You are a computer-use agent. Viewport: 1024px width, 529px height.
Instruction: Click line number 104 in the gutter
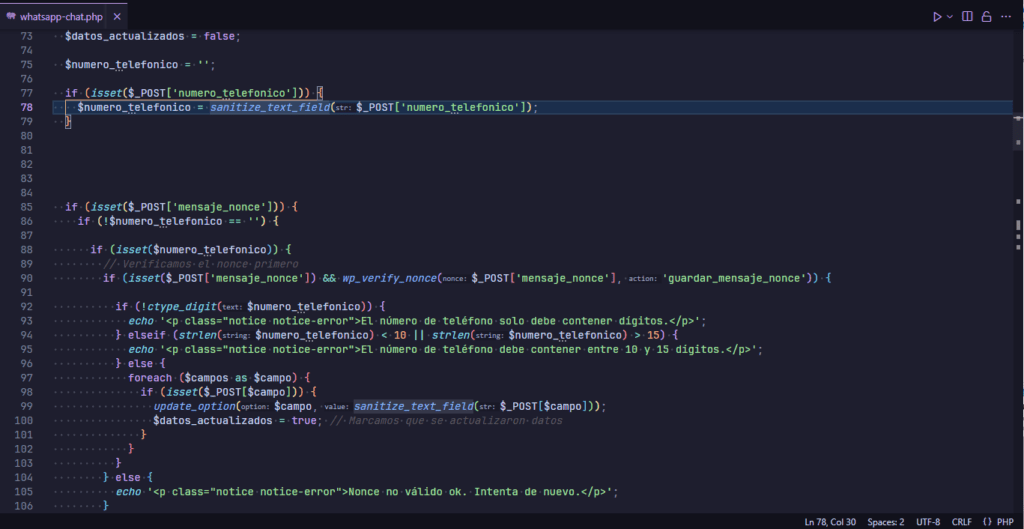(x=24, y=477)
